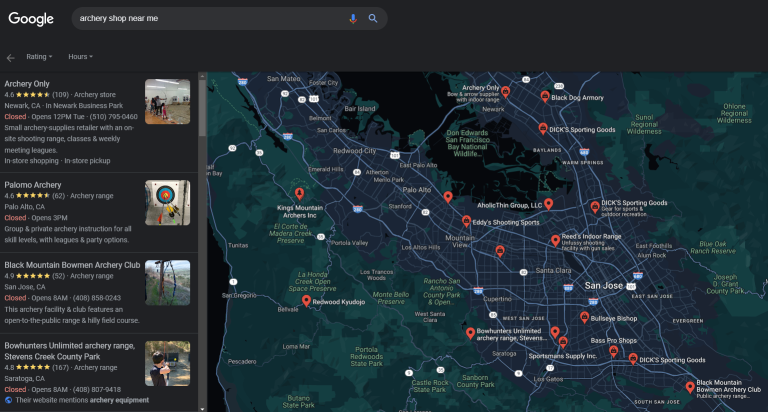The width and height of the screenshot is (768, 412).
Task: Click Archery Only phone number (510) 795-0460
Action: pyautogui.click(x=116, y=117)
